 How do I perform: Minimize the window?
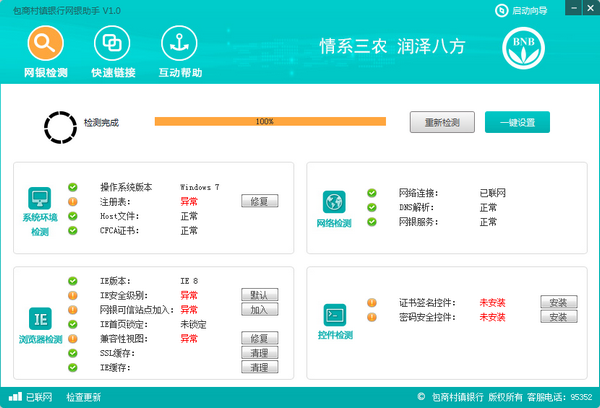pos(574,8)
